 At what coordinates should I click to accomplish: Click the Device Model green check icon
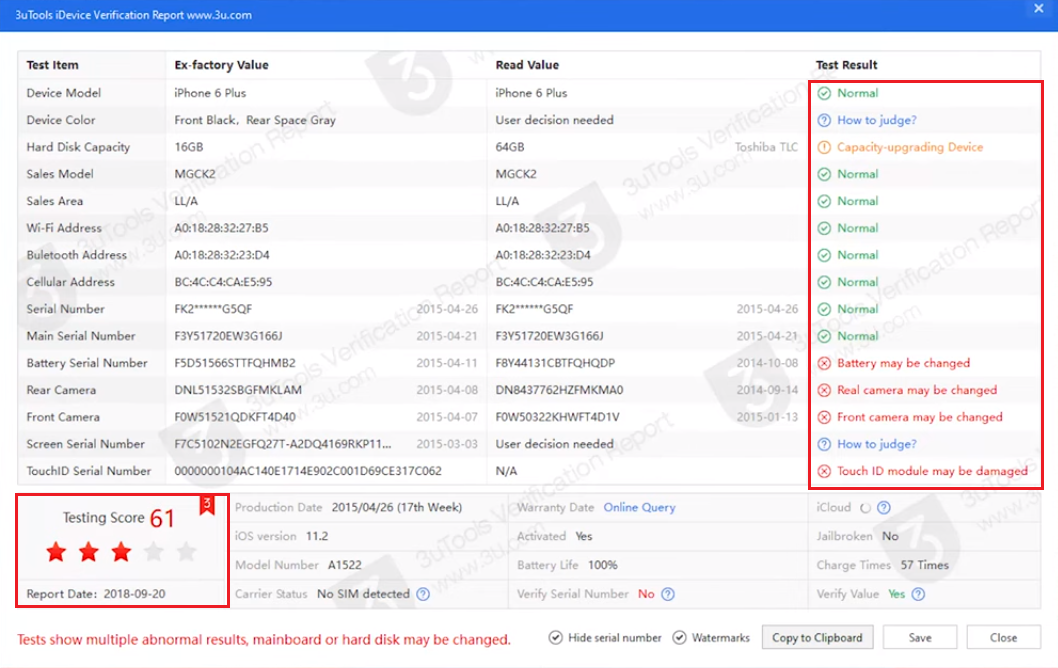[x=824, y=93]
